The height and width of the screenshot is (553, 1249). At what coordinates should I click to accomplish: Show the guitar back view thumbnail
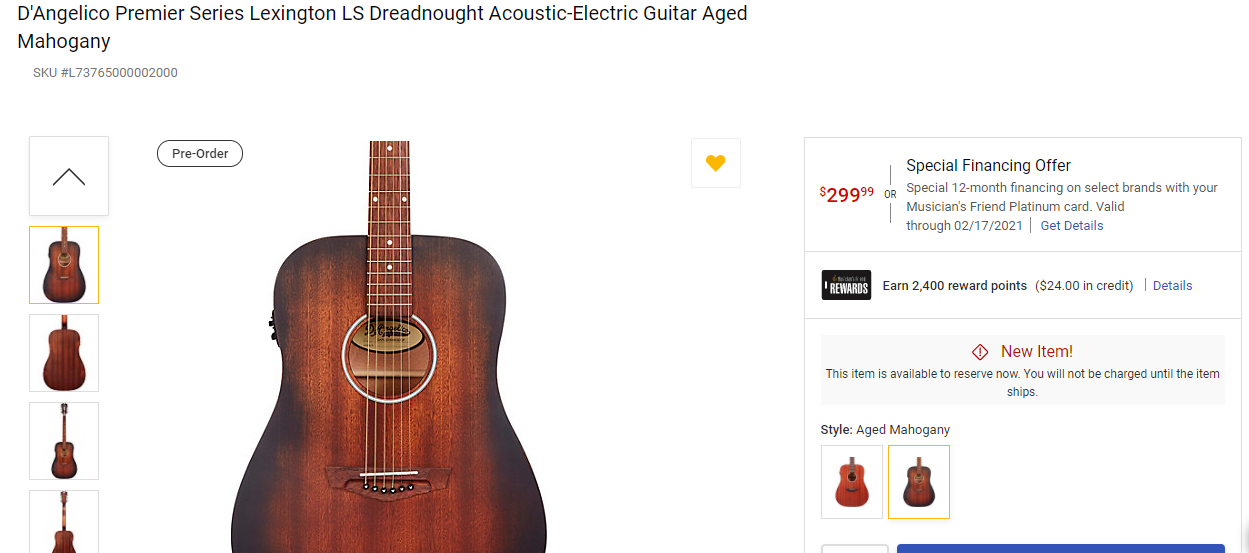(x=64, y=353)
